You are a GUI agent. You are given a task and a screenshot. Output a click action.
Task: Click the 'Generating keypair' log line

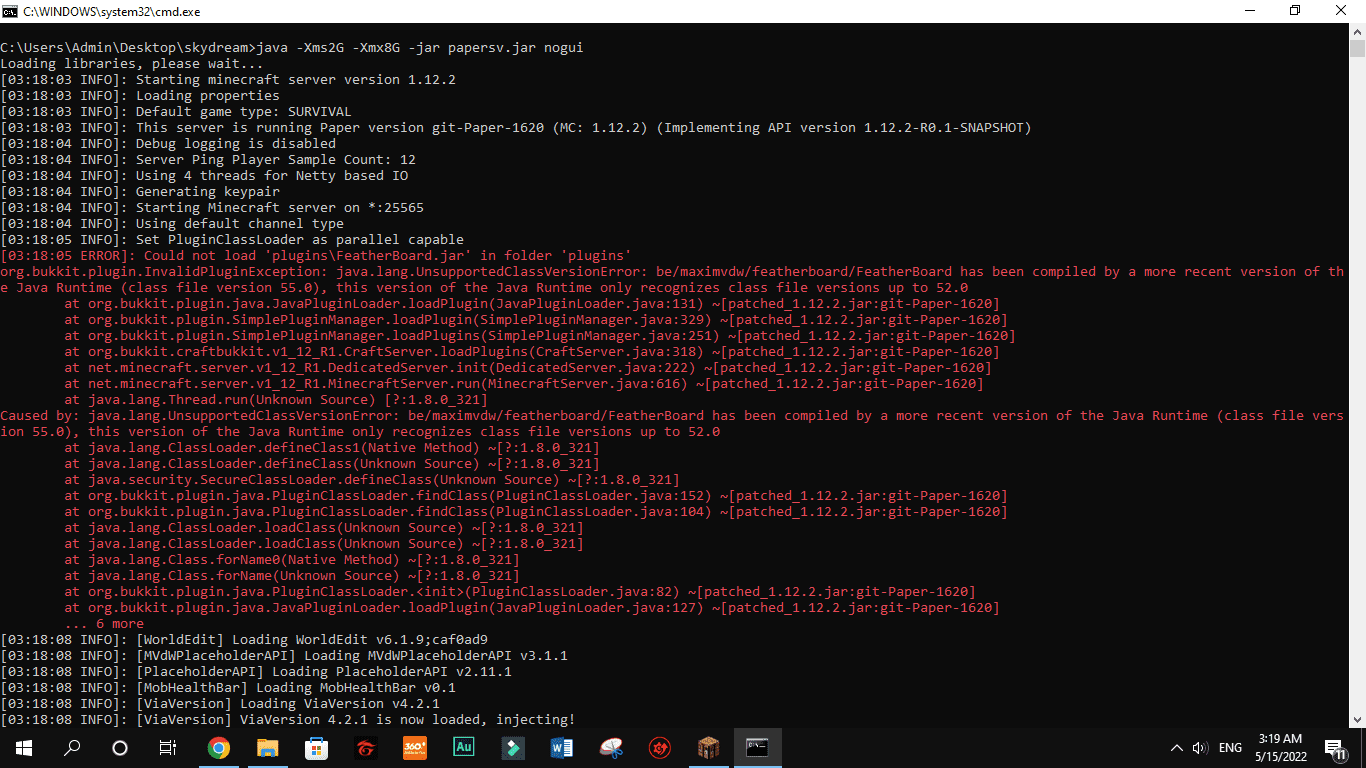[x=208, y=192]
